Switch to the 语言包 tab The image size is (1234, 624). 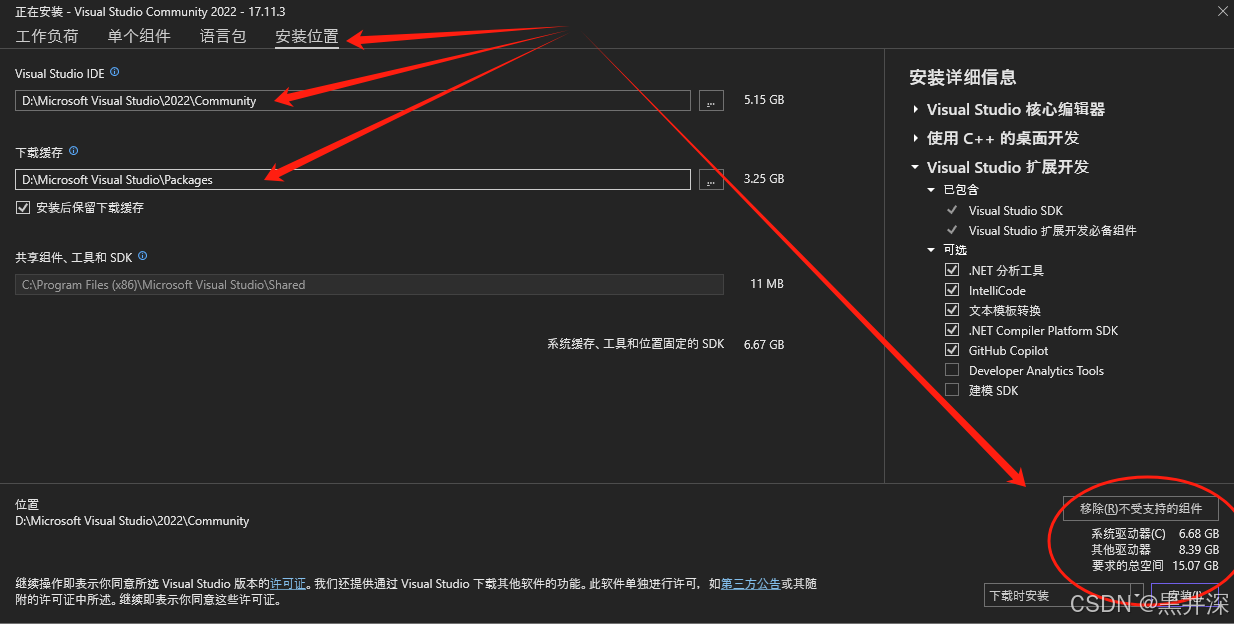(223, 36)
